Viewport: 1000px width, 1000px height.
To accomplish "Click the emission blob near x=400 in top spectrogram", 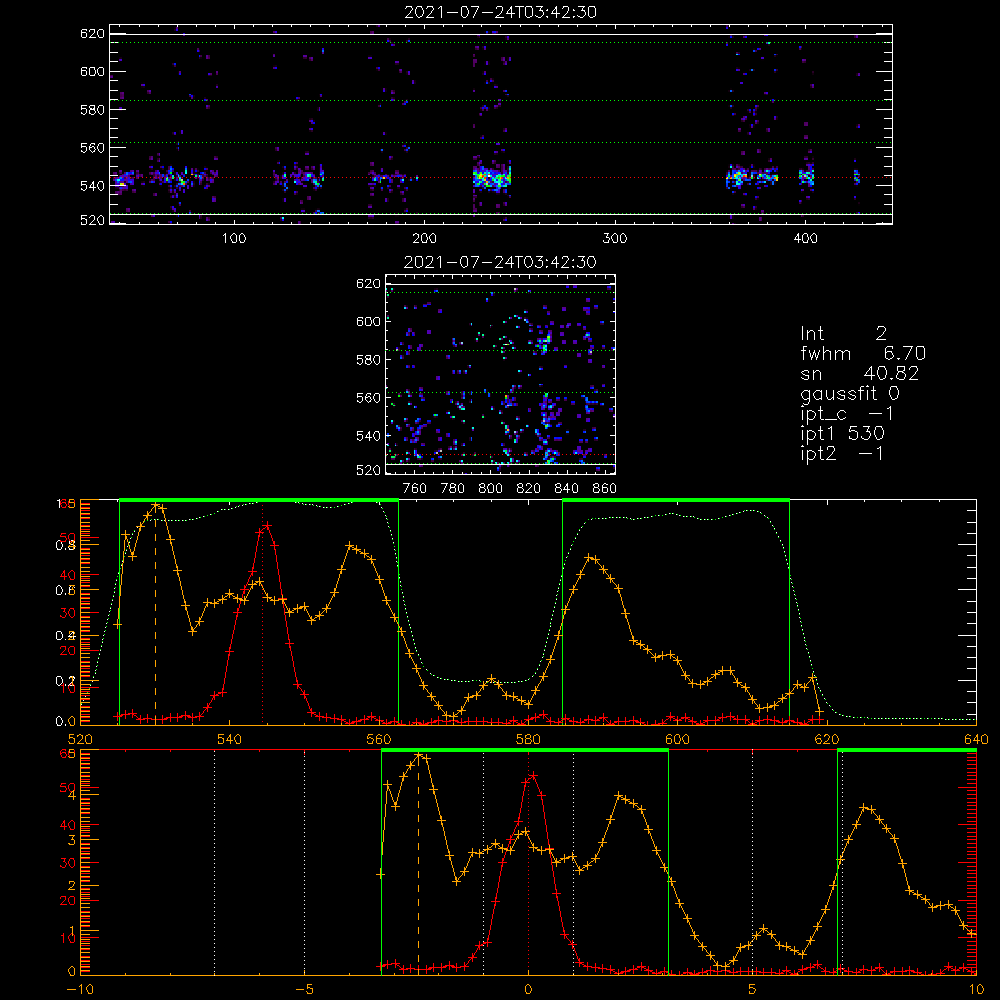I will pos(807,177).
